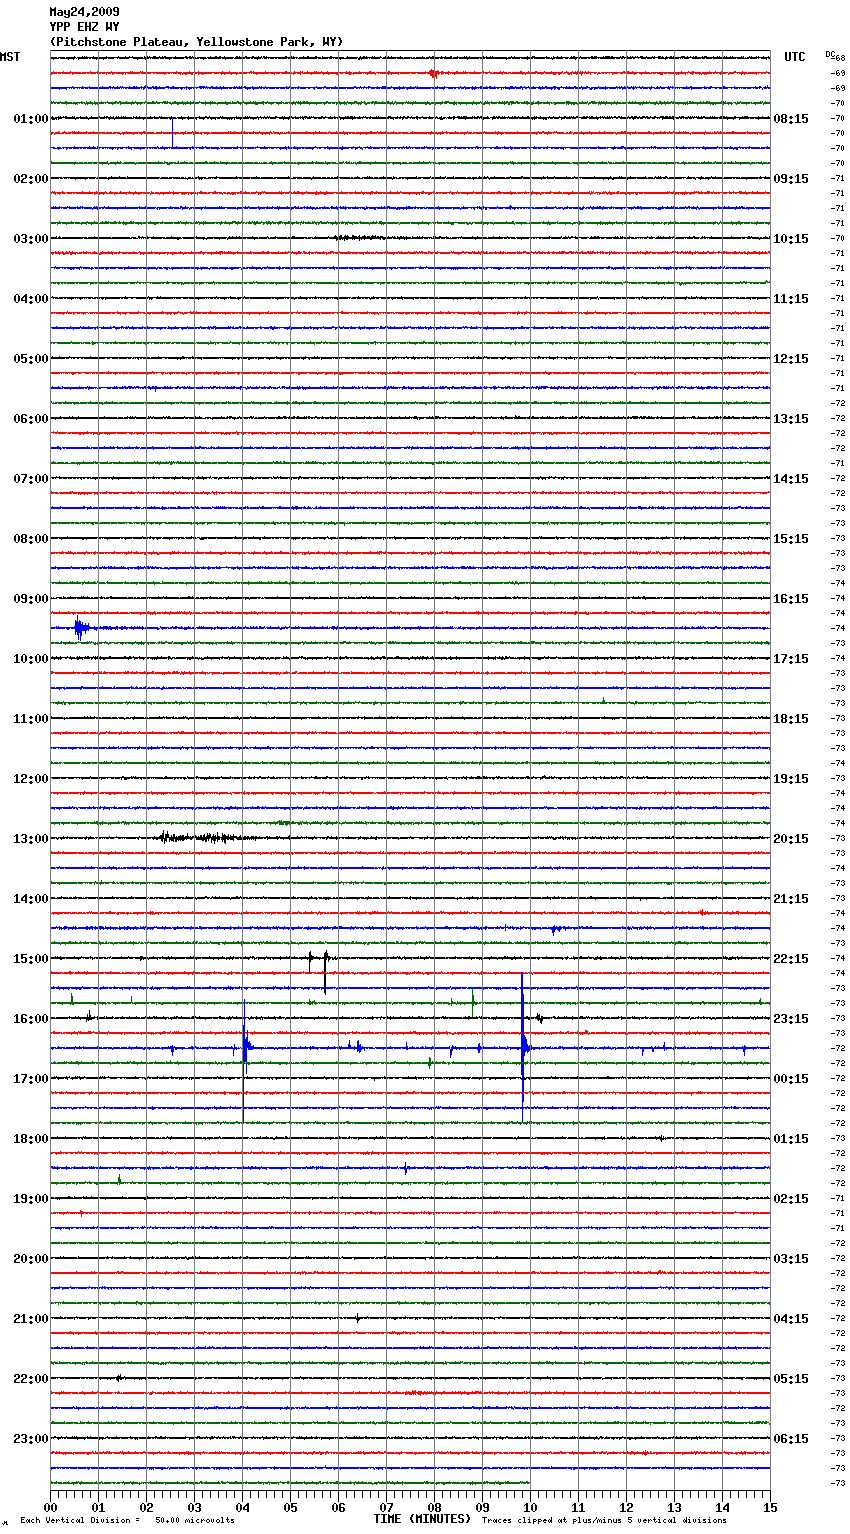Click the TIME (MINUTES) axis title

(422, 1519)
